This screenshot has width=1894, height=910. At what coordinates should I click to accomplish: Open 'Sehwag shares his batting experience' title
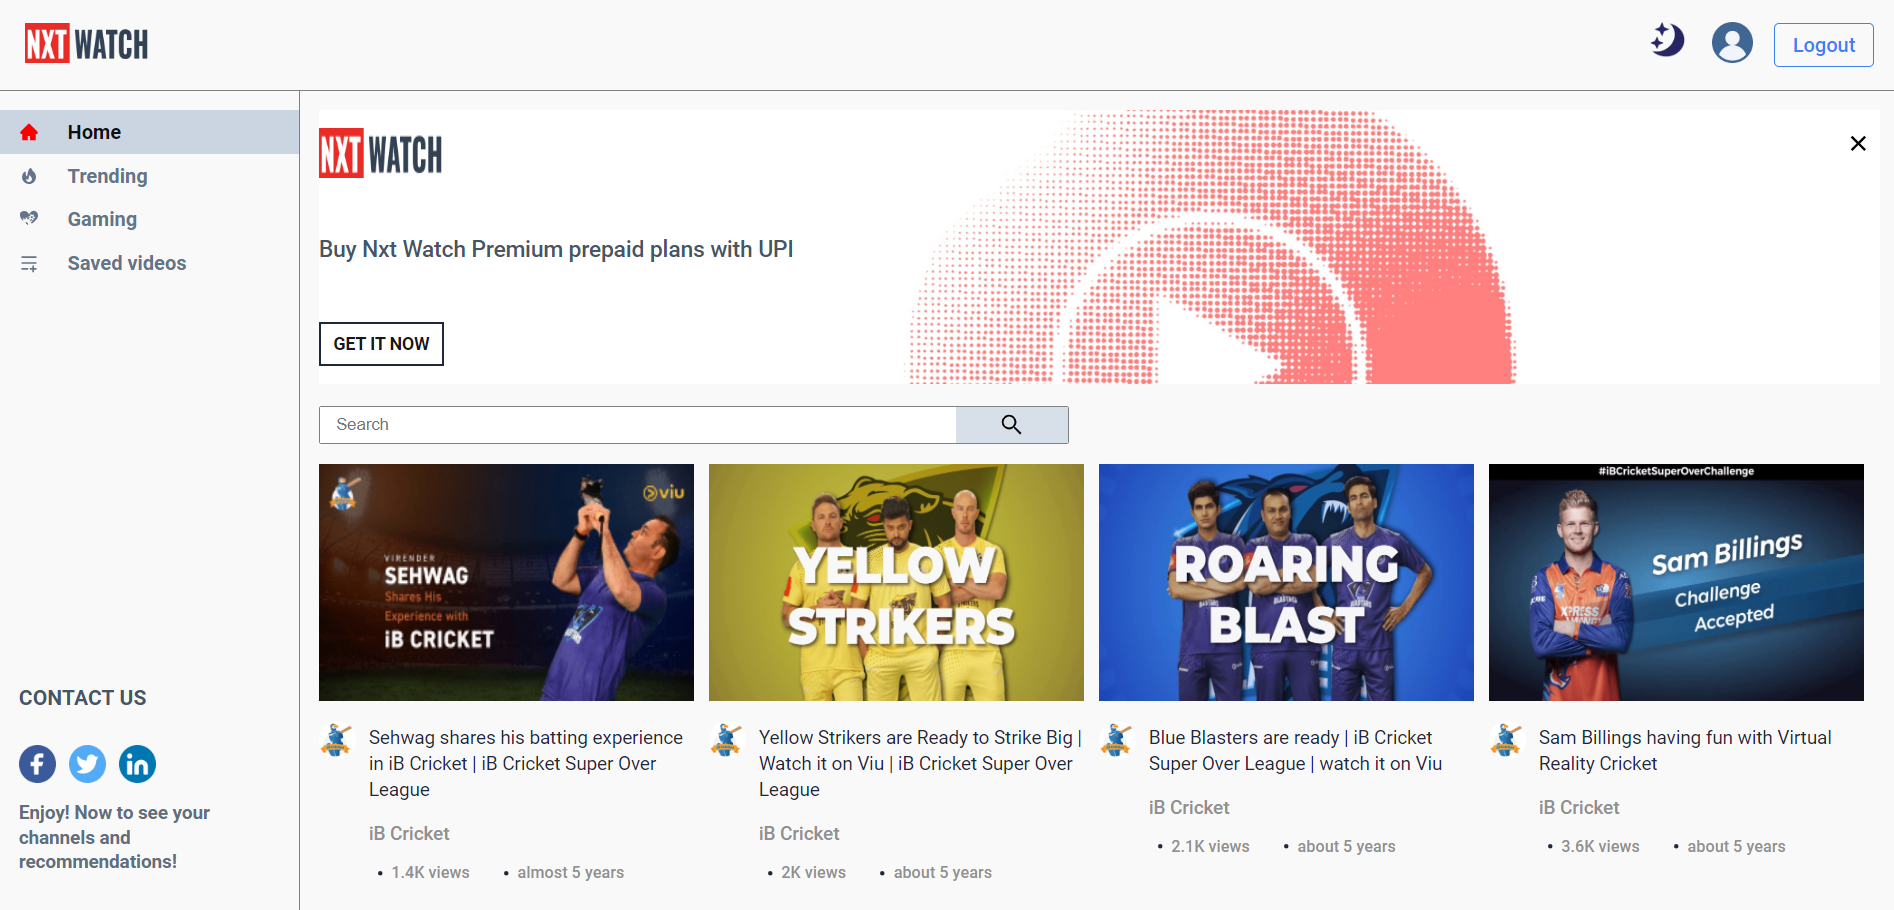tap(526, 763)
